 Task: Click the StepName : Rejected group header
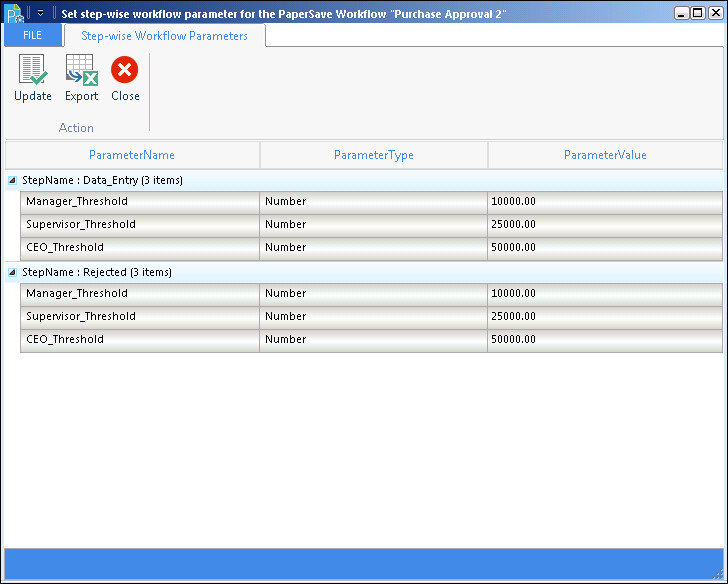[x=364, y=272]
